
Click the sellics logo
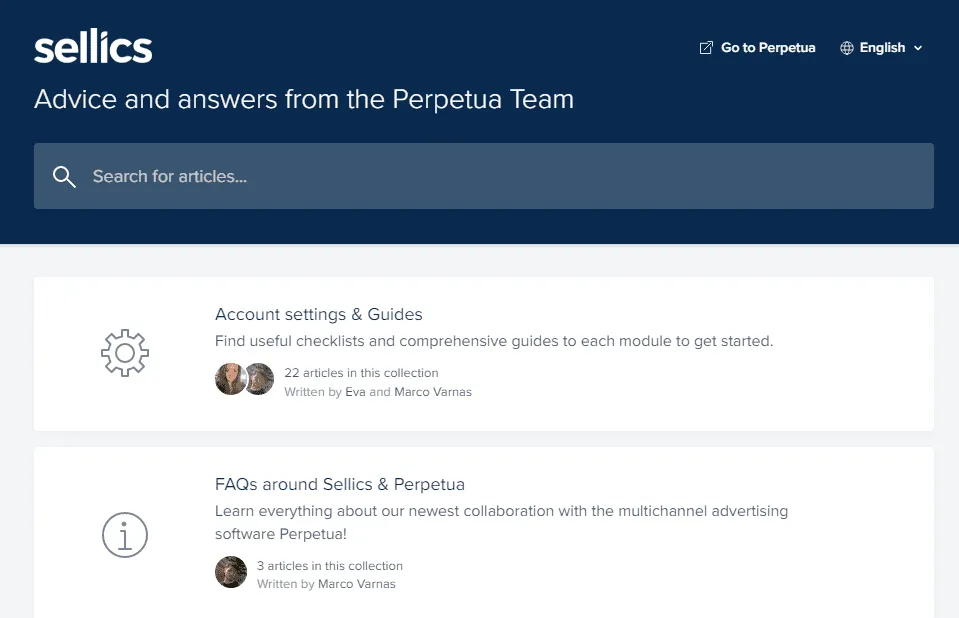click(x=93, y=45)
